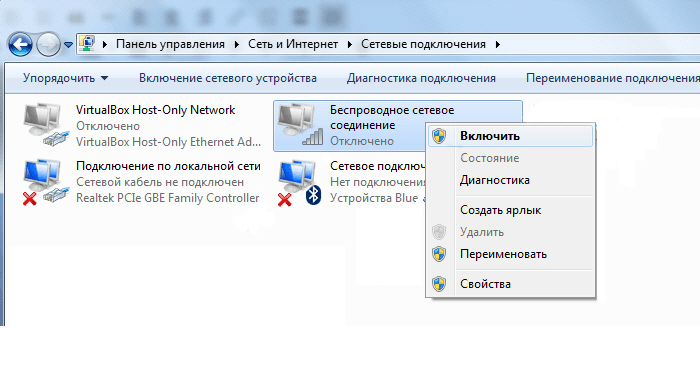Click Подключение по локальной сети name
The width and height of the screenshot is (700, 382).
pos(168,166)
